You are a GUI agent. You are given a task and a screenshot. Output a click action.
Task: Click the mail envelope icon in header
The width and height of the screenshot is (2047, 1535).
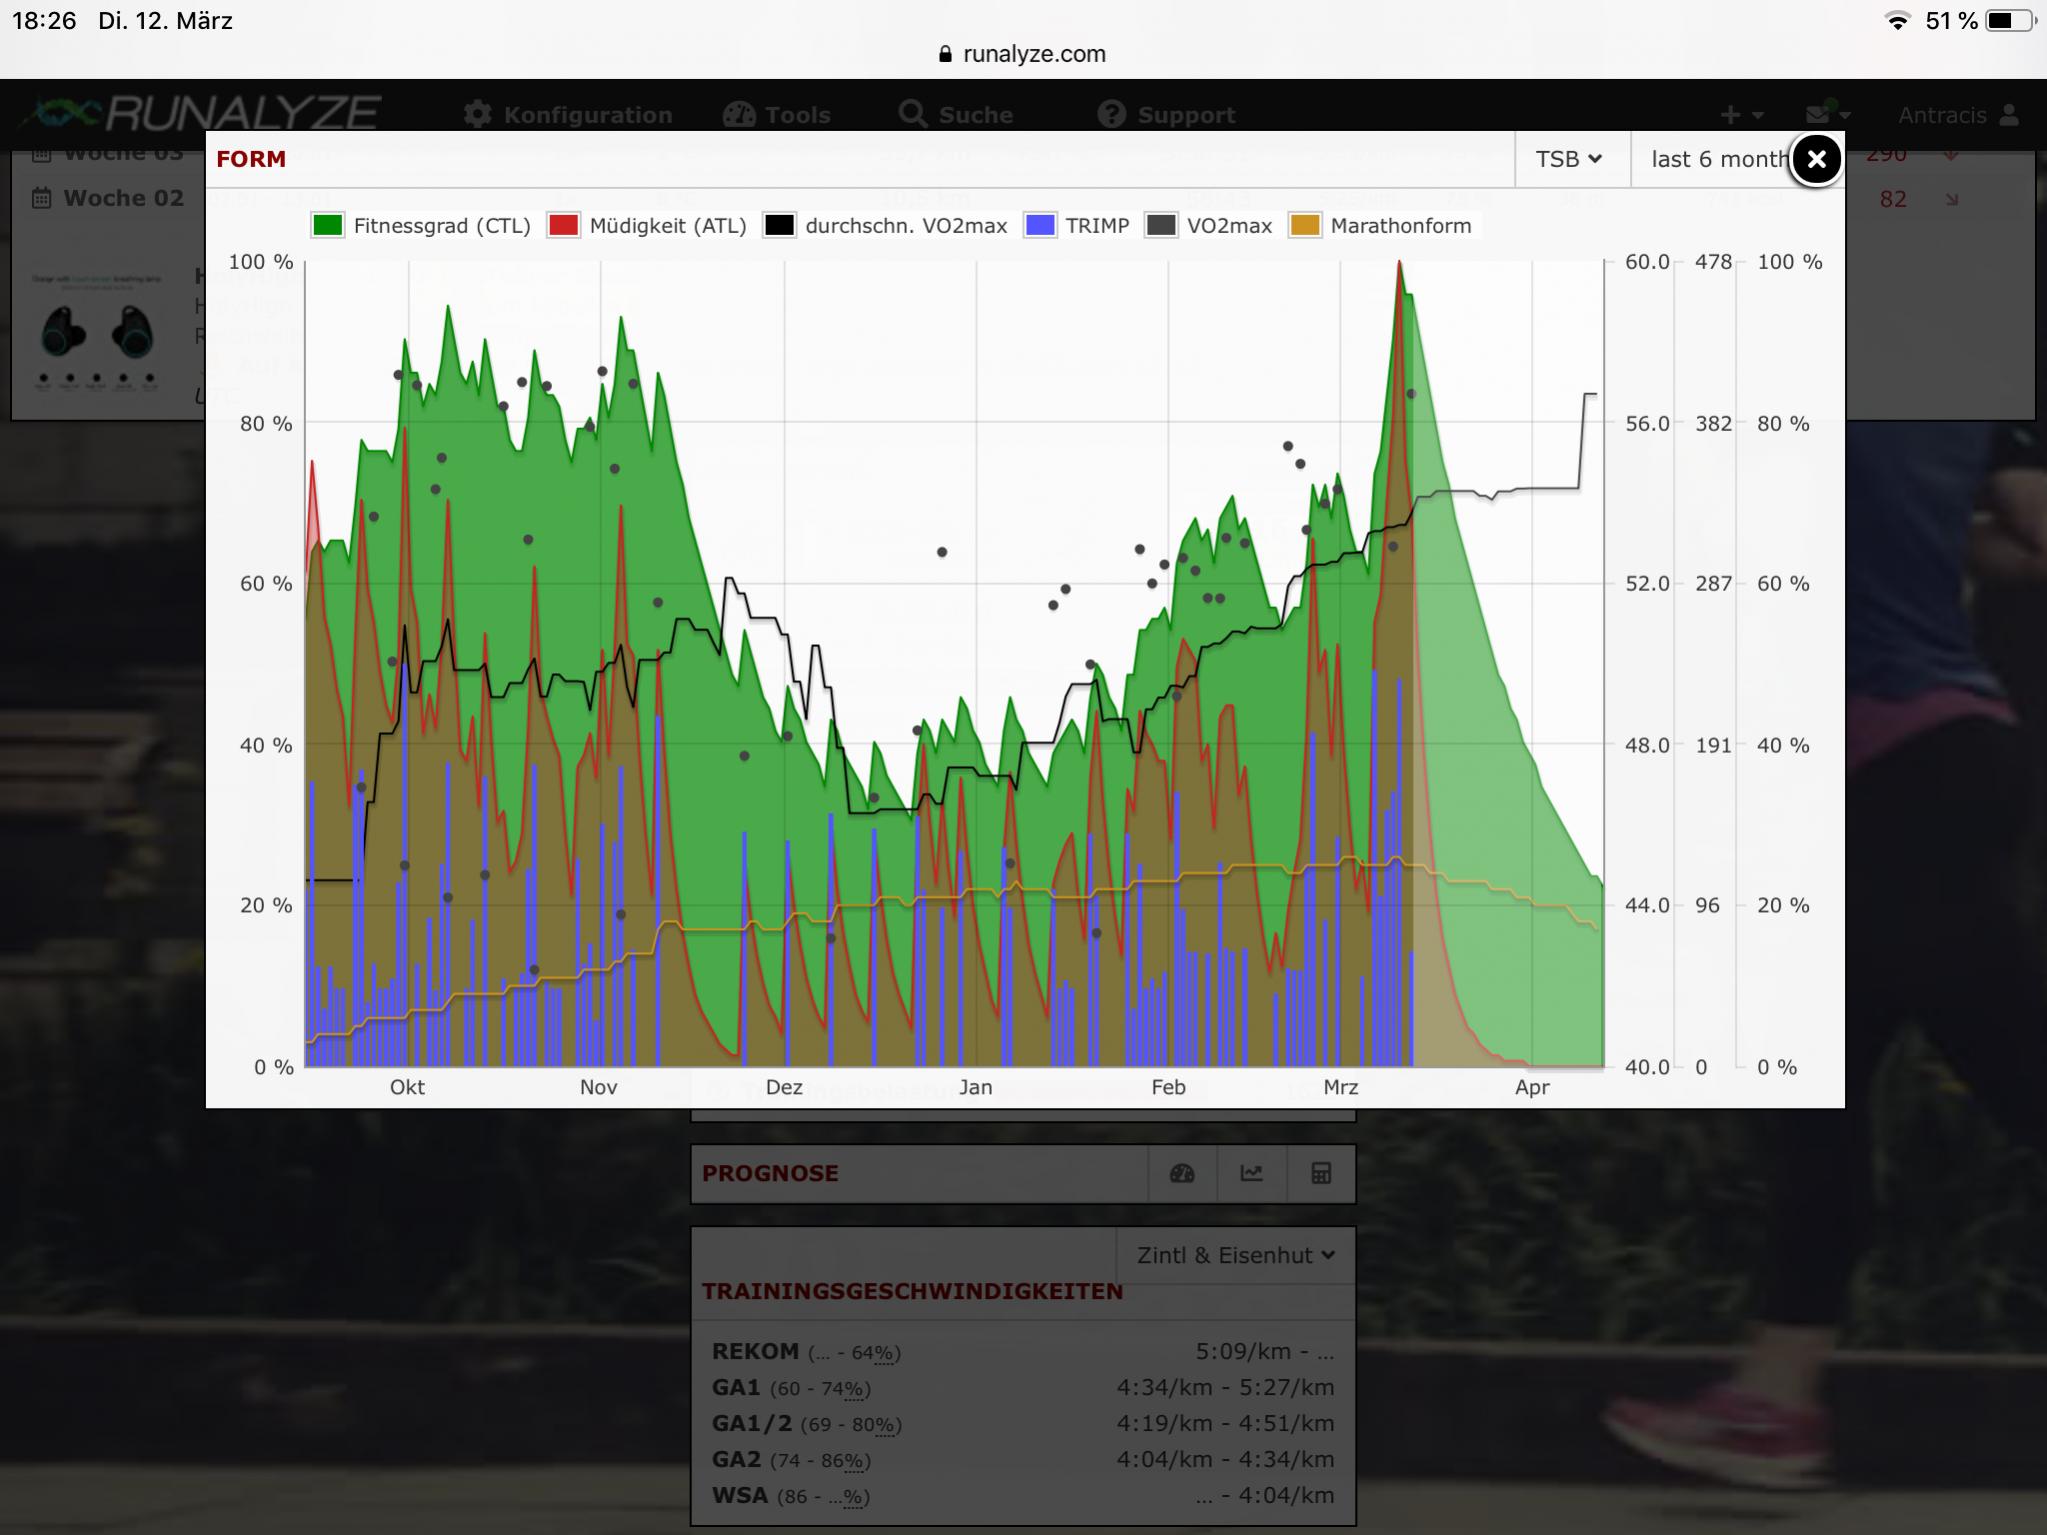[x=1817, y=115]
